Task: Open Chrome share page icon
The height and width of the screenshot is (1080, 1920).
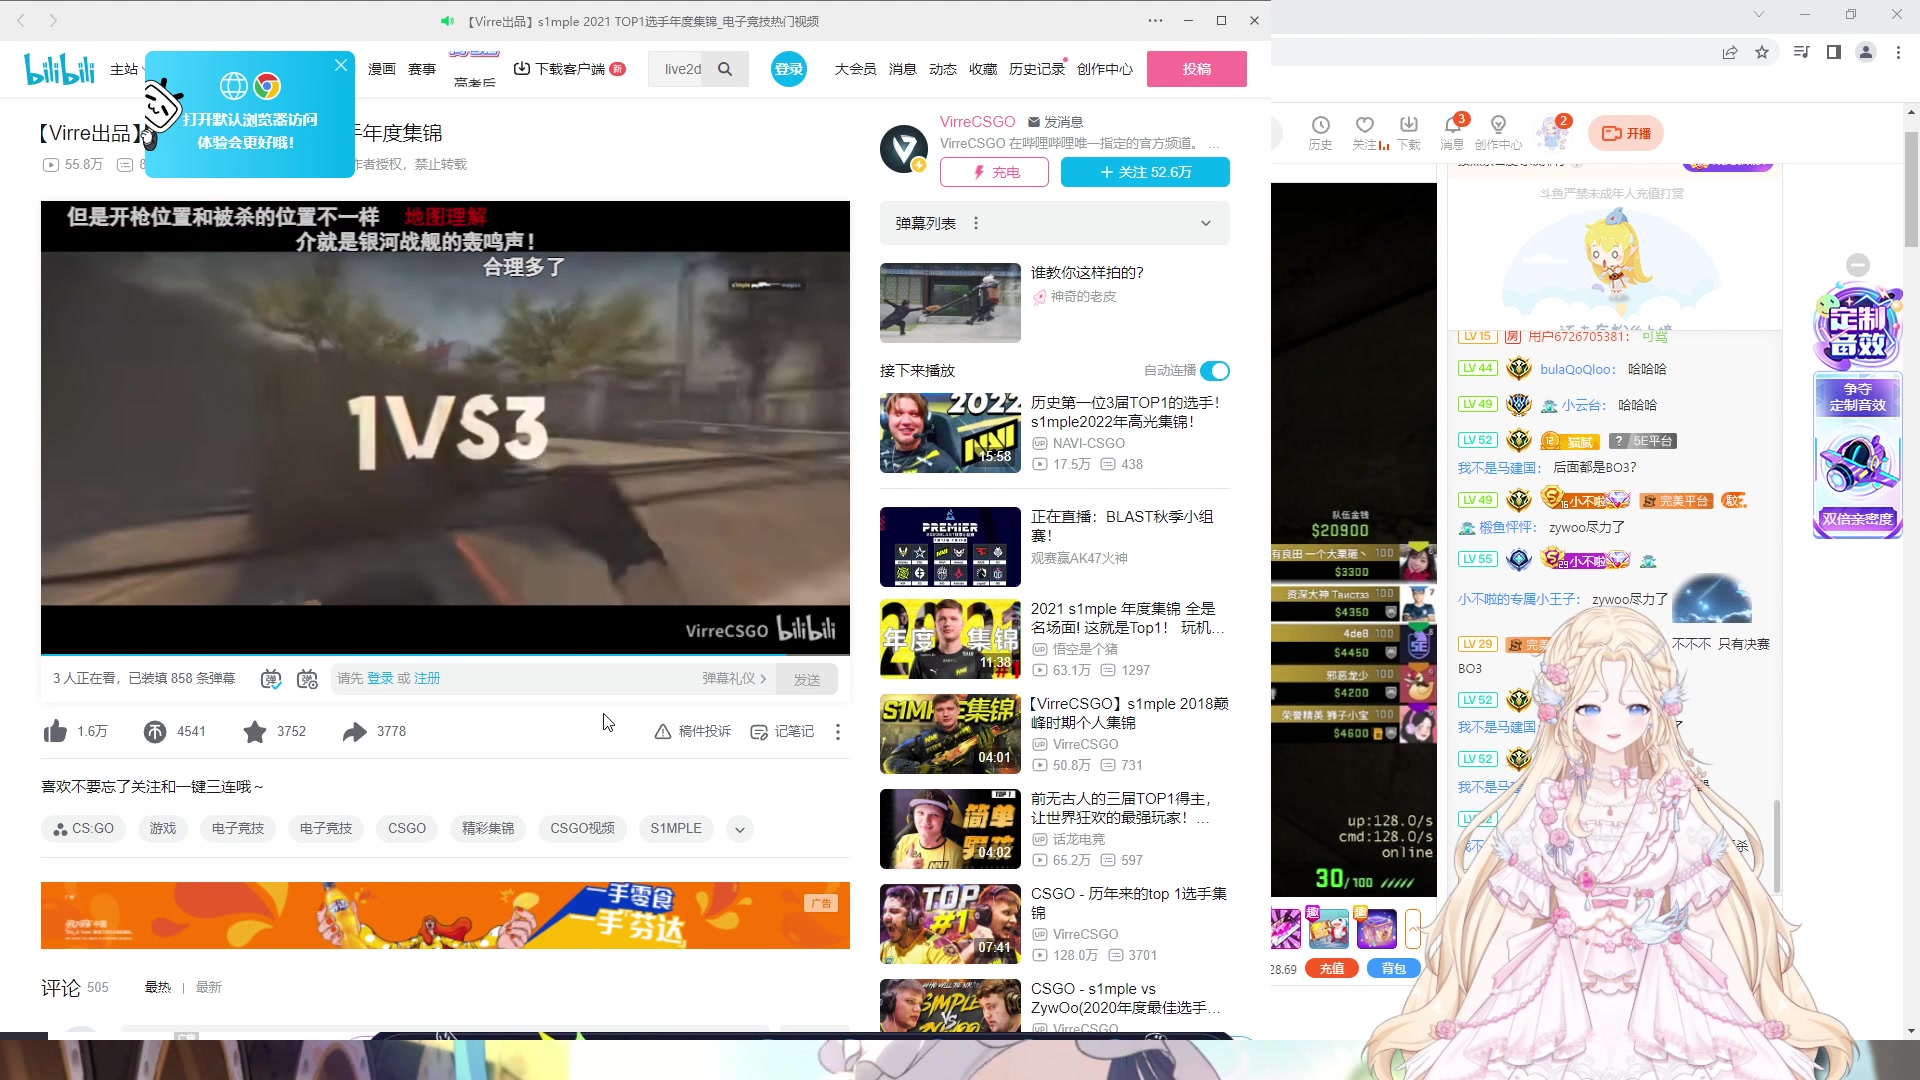Action: click(x=1729, y=52)
